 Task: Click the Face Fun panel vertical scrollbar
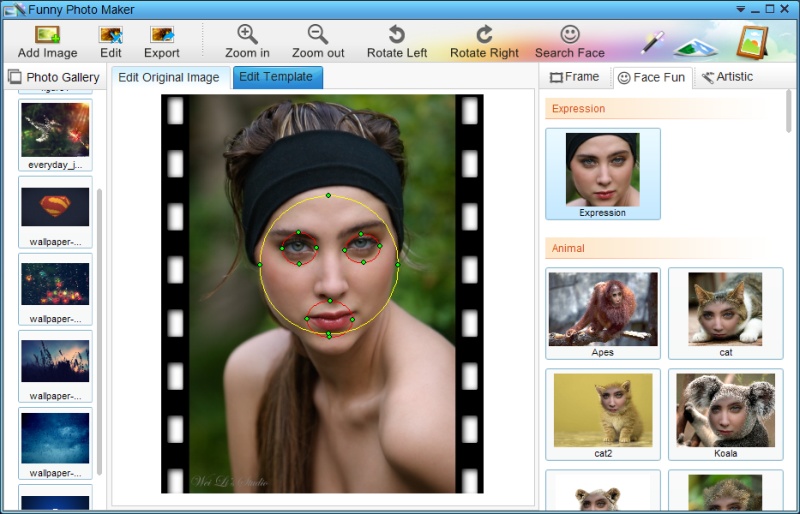click(x=789, y=111)
